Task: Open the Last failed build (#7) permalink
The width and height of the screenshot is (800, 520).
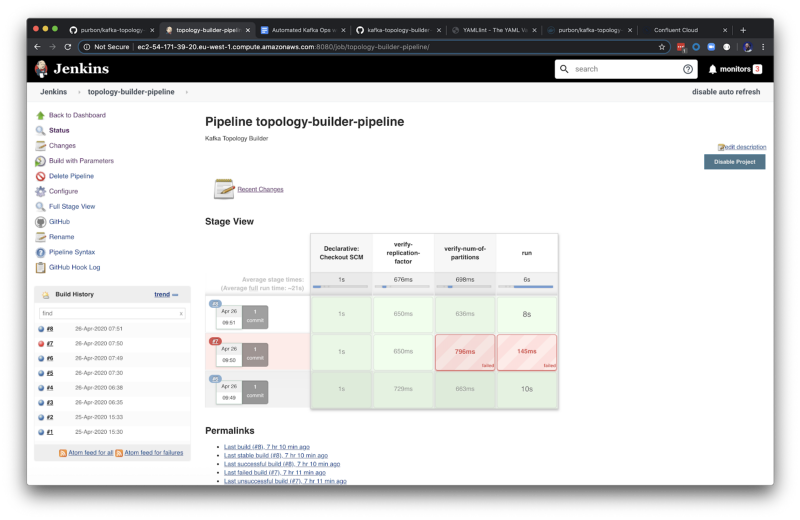Action: 274,473
